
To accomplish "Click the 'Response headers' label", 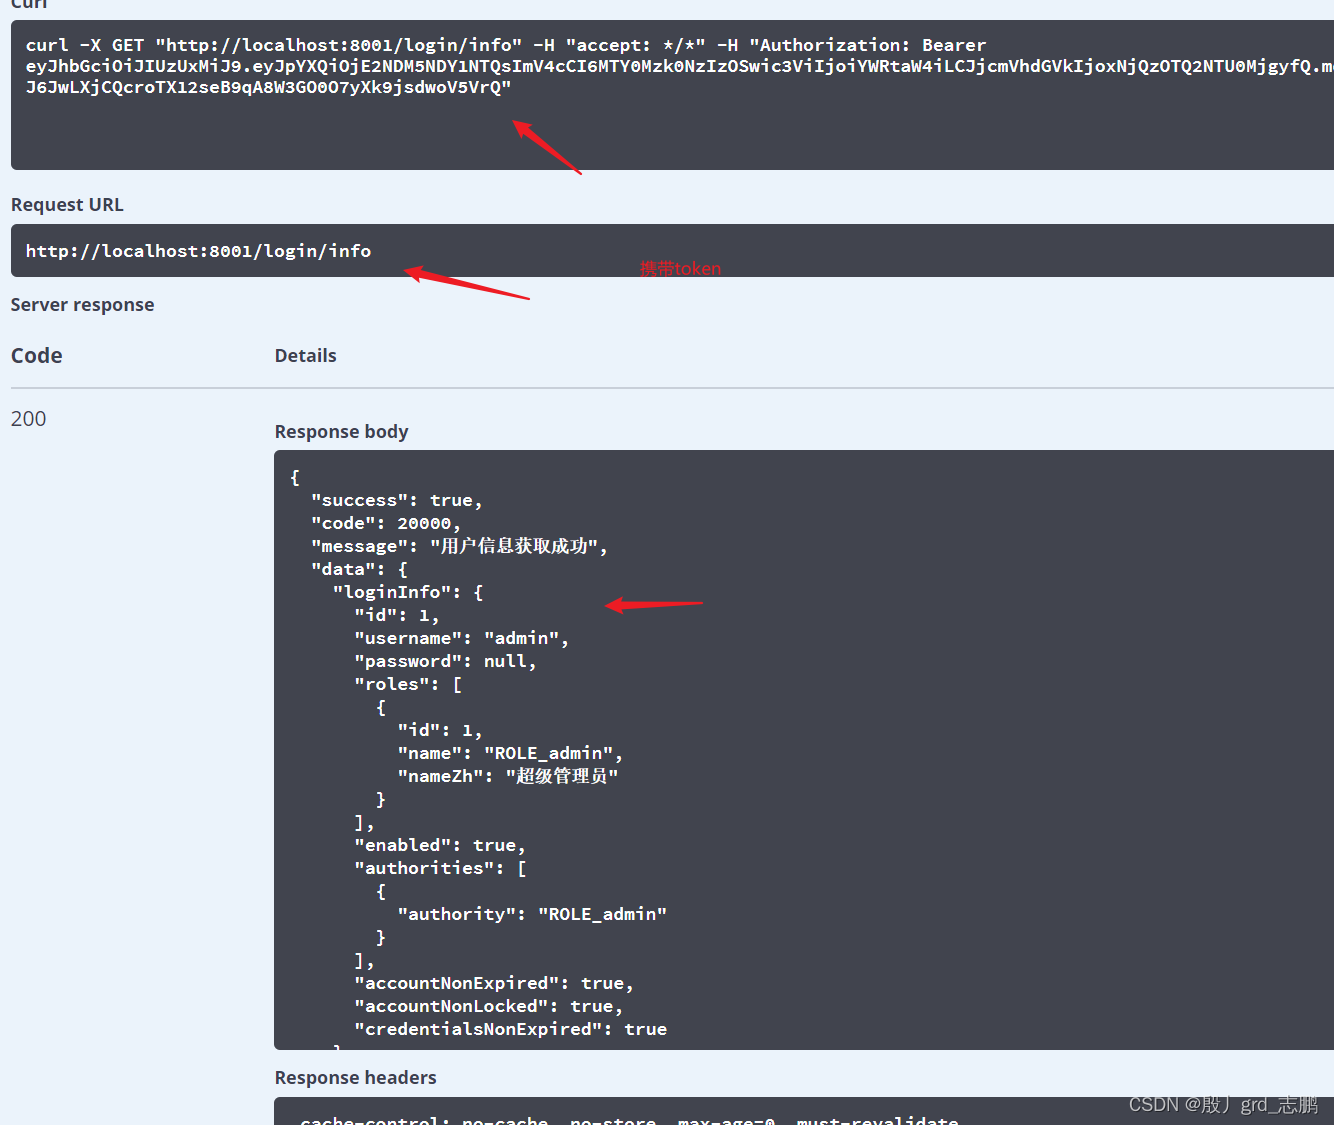I will (x=355, y=1078).
